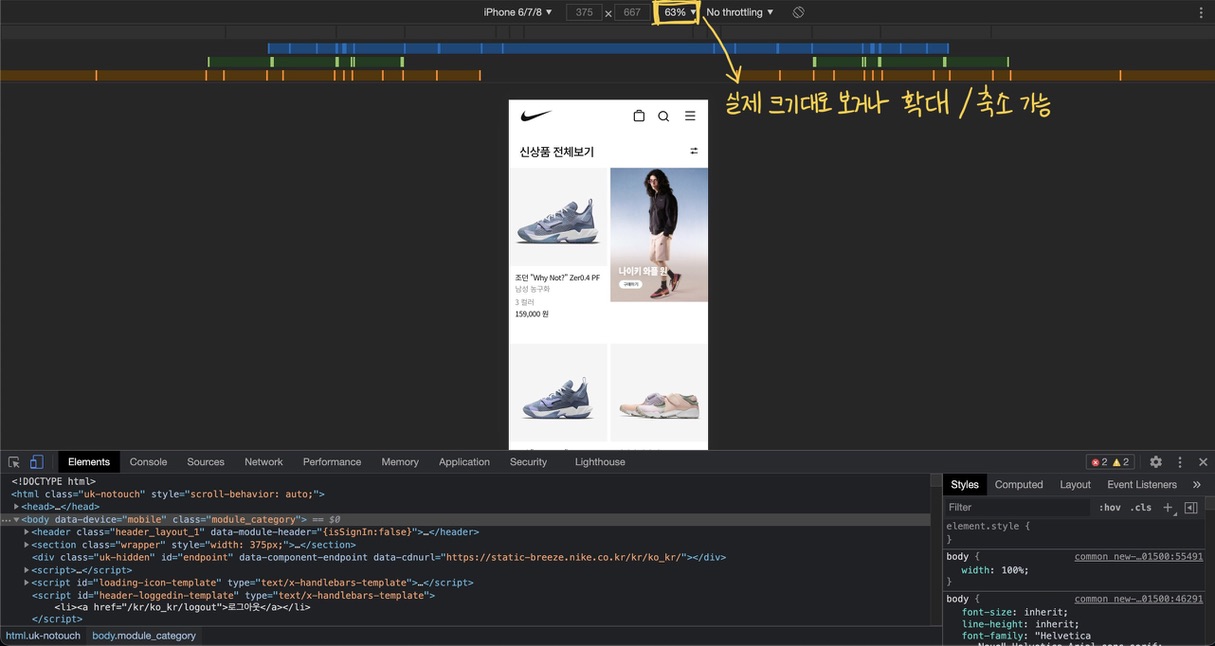Click the device width field showing 375
Image resolution: width=1215 pixels, height=646 pixels.
584,13
